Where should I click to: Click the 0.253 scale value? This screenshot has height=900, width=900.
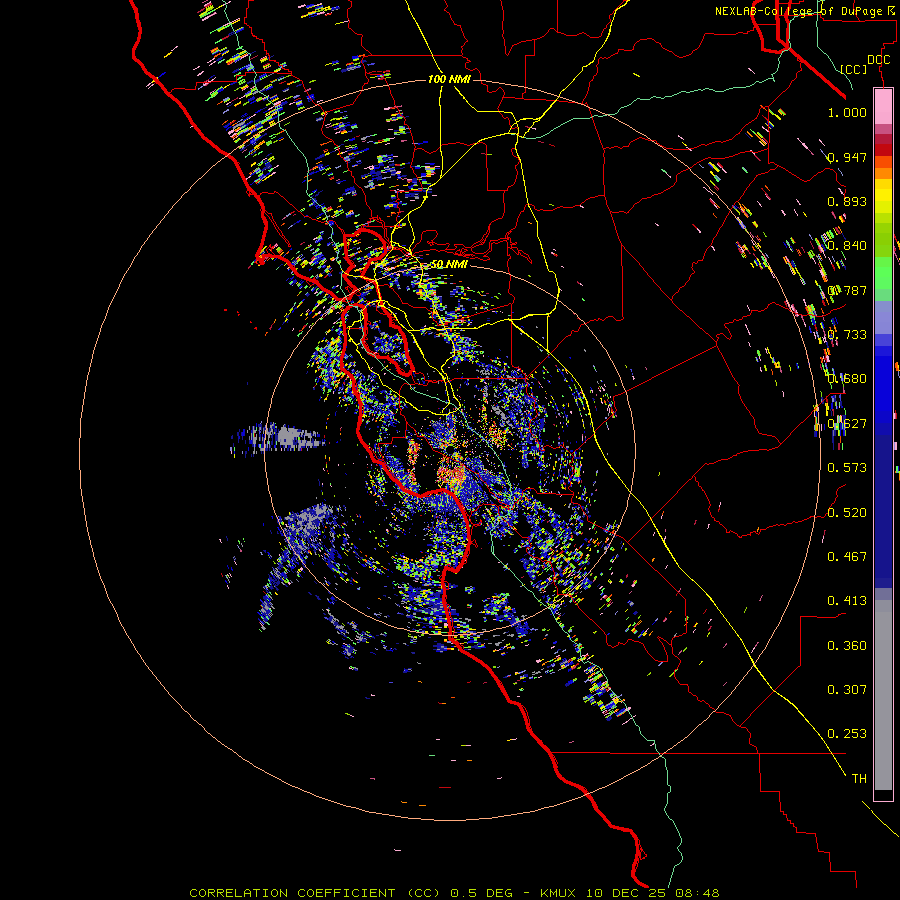pos(847,734)
